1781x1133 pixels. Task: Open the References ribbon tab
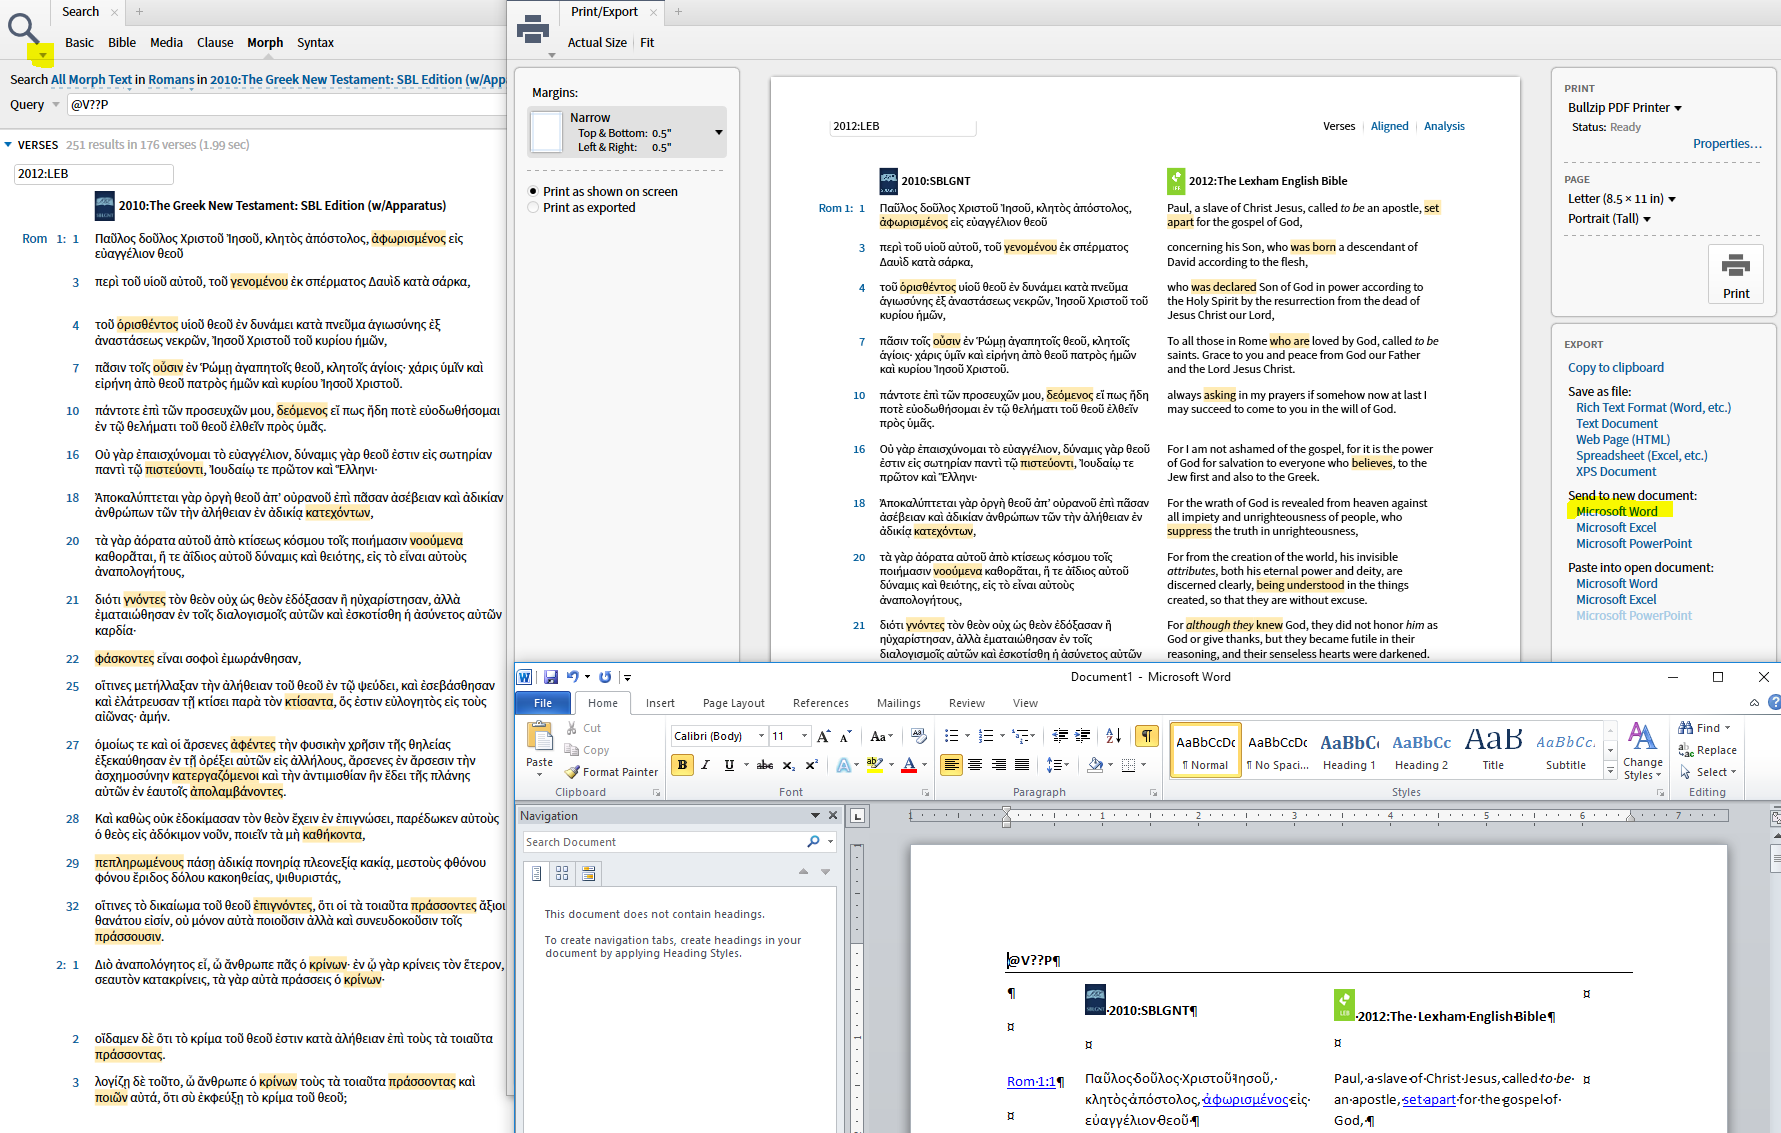(821, 703)
